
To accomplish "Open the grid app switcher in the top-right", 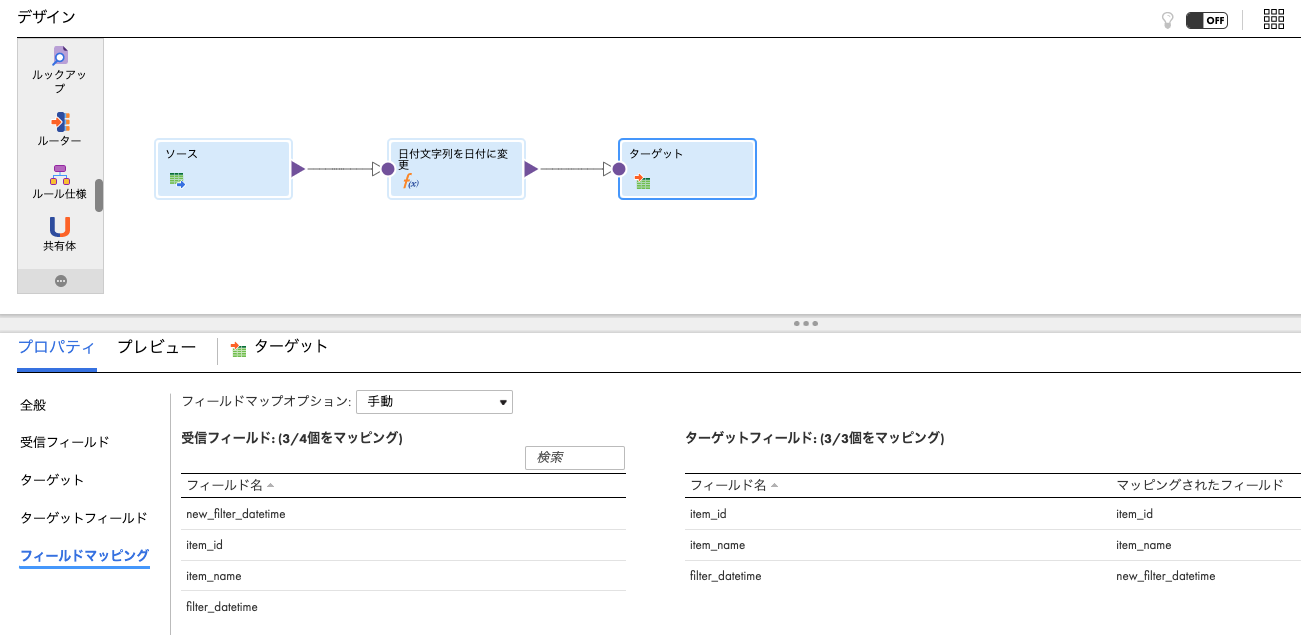I will coord(1273,18).
